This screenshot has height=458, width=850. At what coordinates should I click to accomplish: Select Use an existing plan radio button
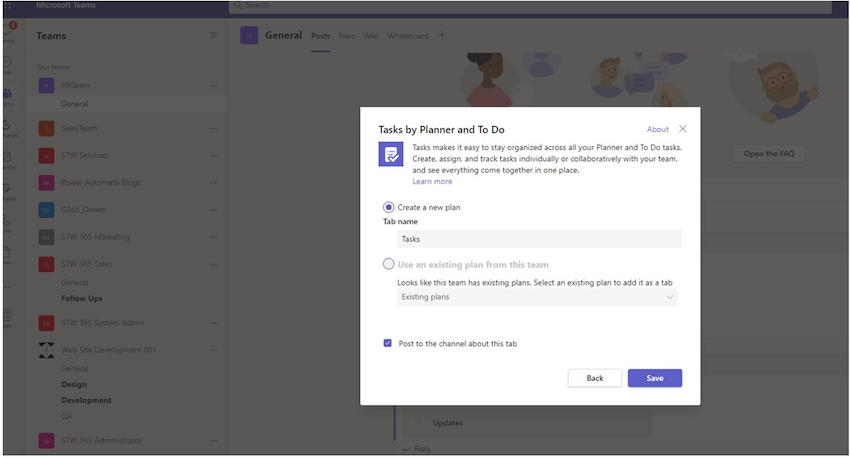[x=388, y=264]
